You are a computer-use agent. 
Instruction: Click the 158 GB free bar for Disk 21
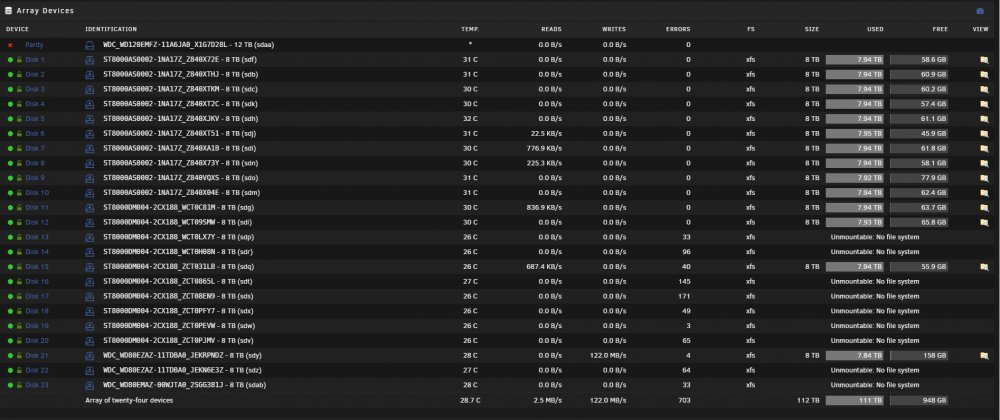(919, 356)
